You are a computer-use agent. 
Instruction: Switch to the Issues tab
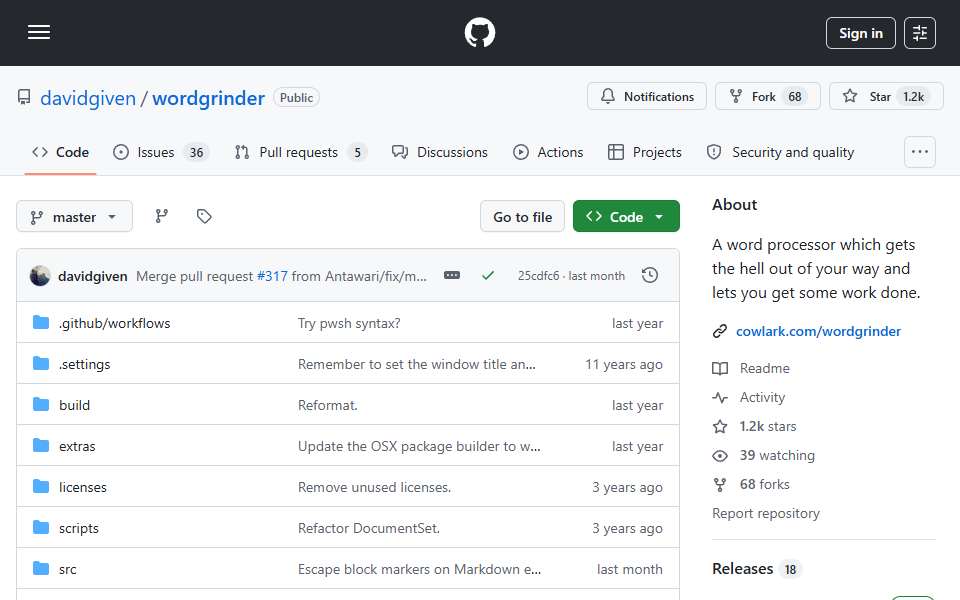(161, 152)
